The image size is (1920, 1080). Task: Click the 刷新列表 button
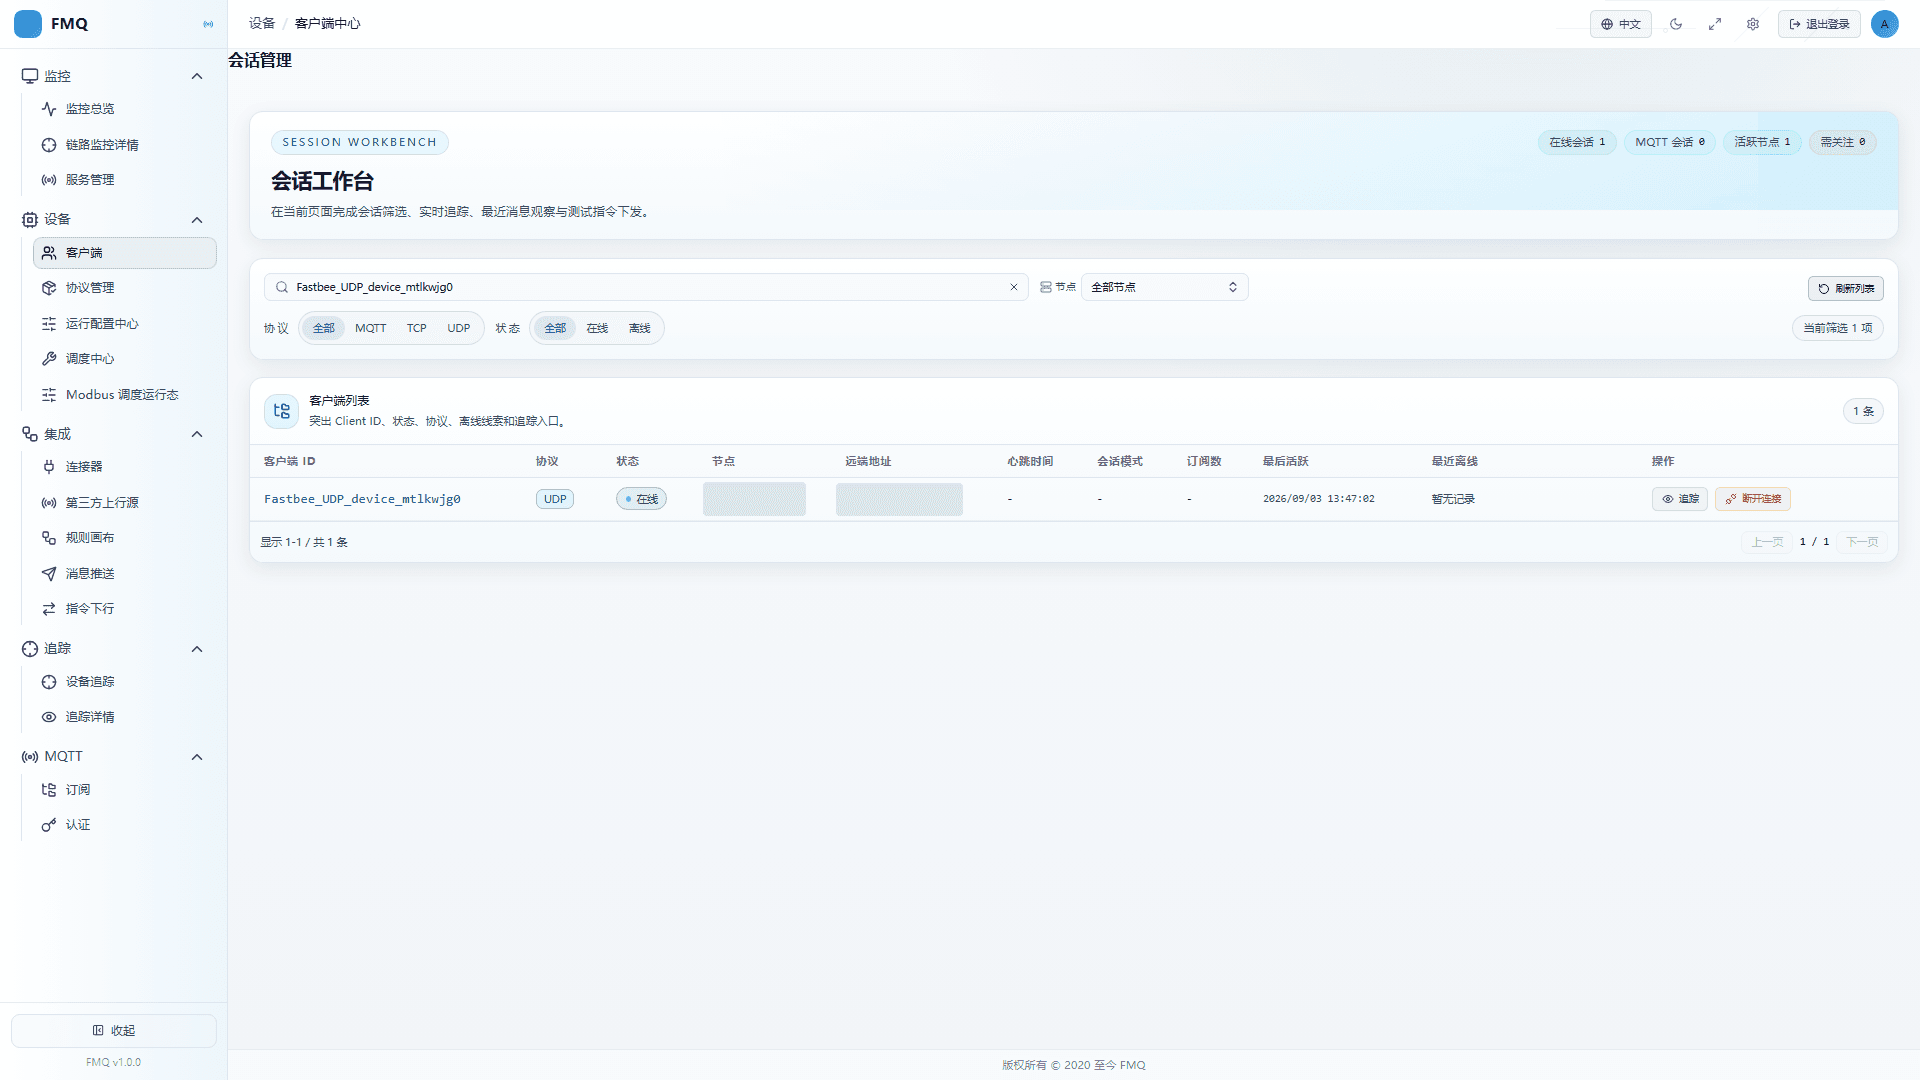coord(1846,288)
